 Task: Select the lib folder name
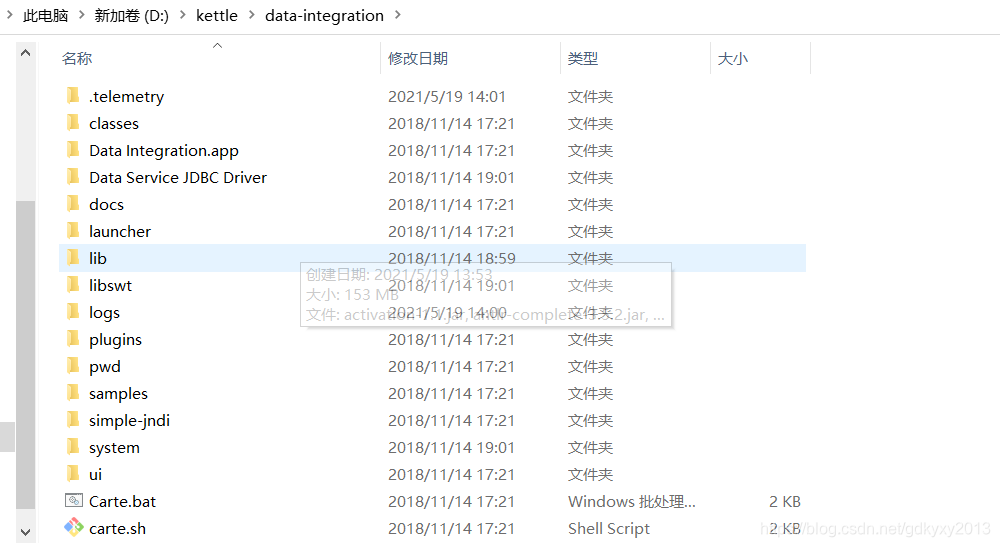(x=98, y=258)
